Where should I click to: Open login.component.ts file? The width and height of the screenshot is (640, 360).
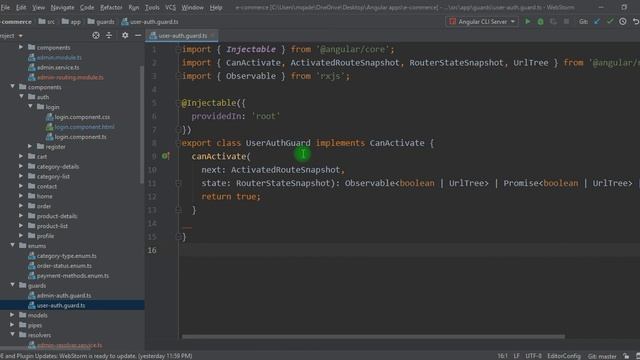tap(80, 137)
